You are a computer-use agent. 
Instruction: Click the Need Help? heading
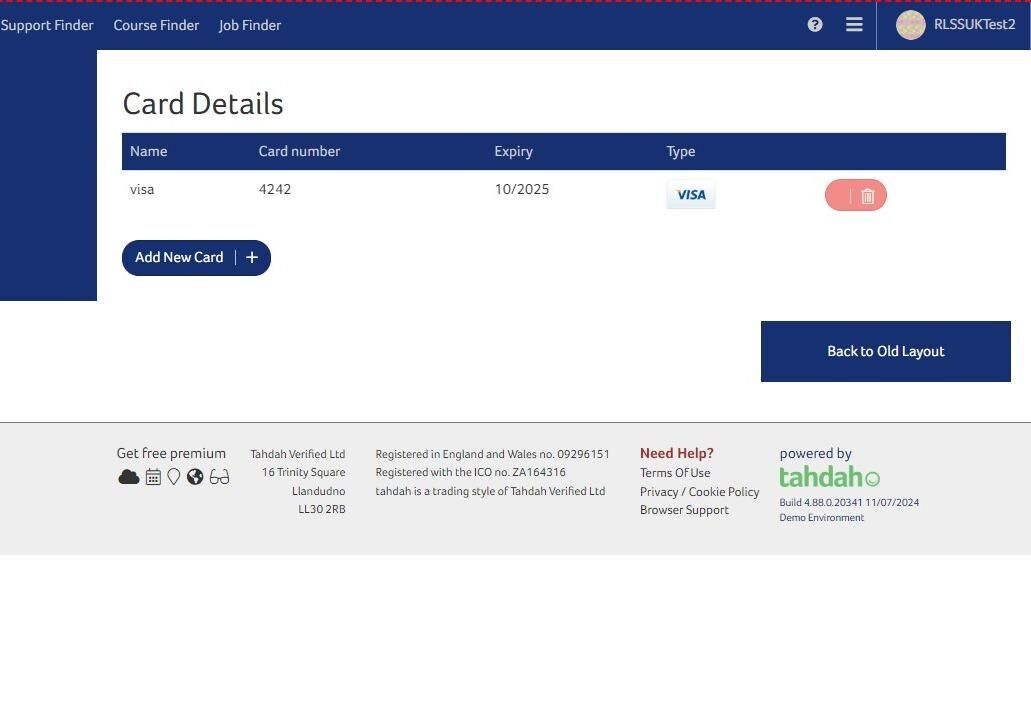coord(677,453)
